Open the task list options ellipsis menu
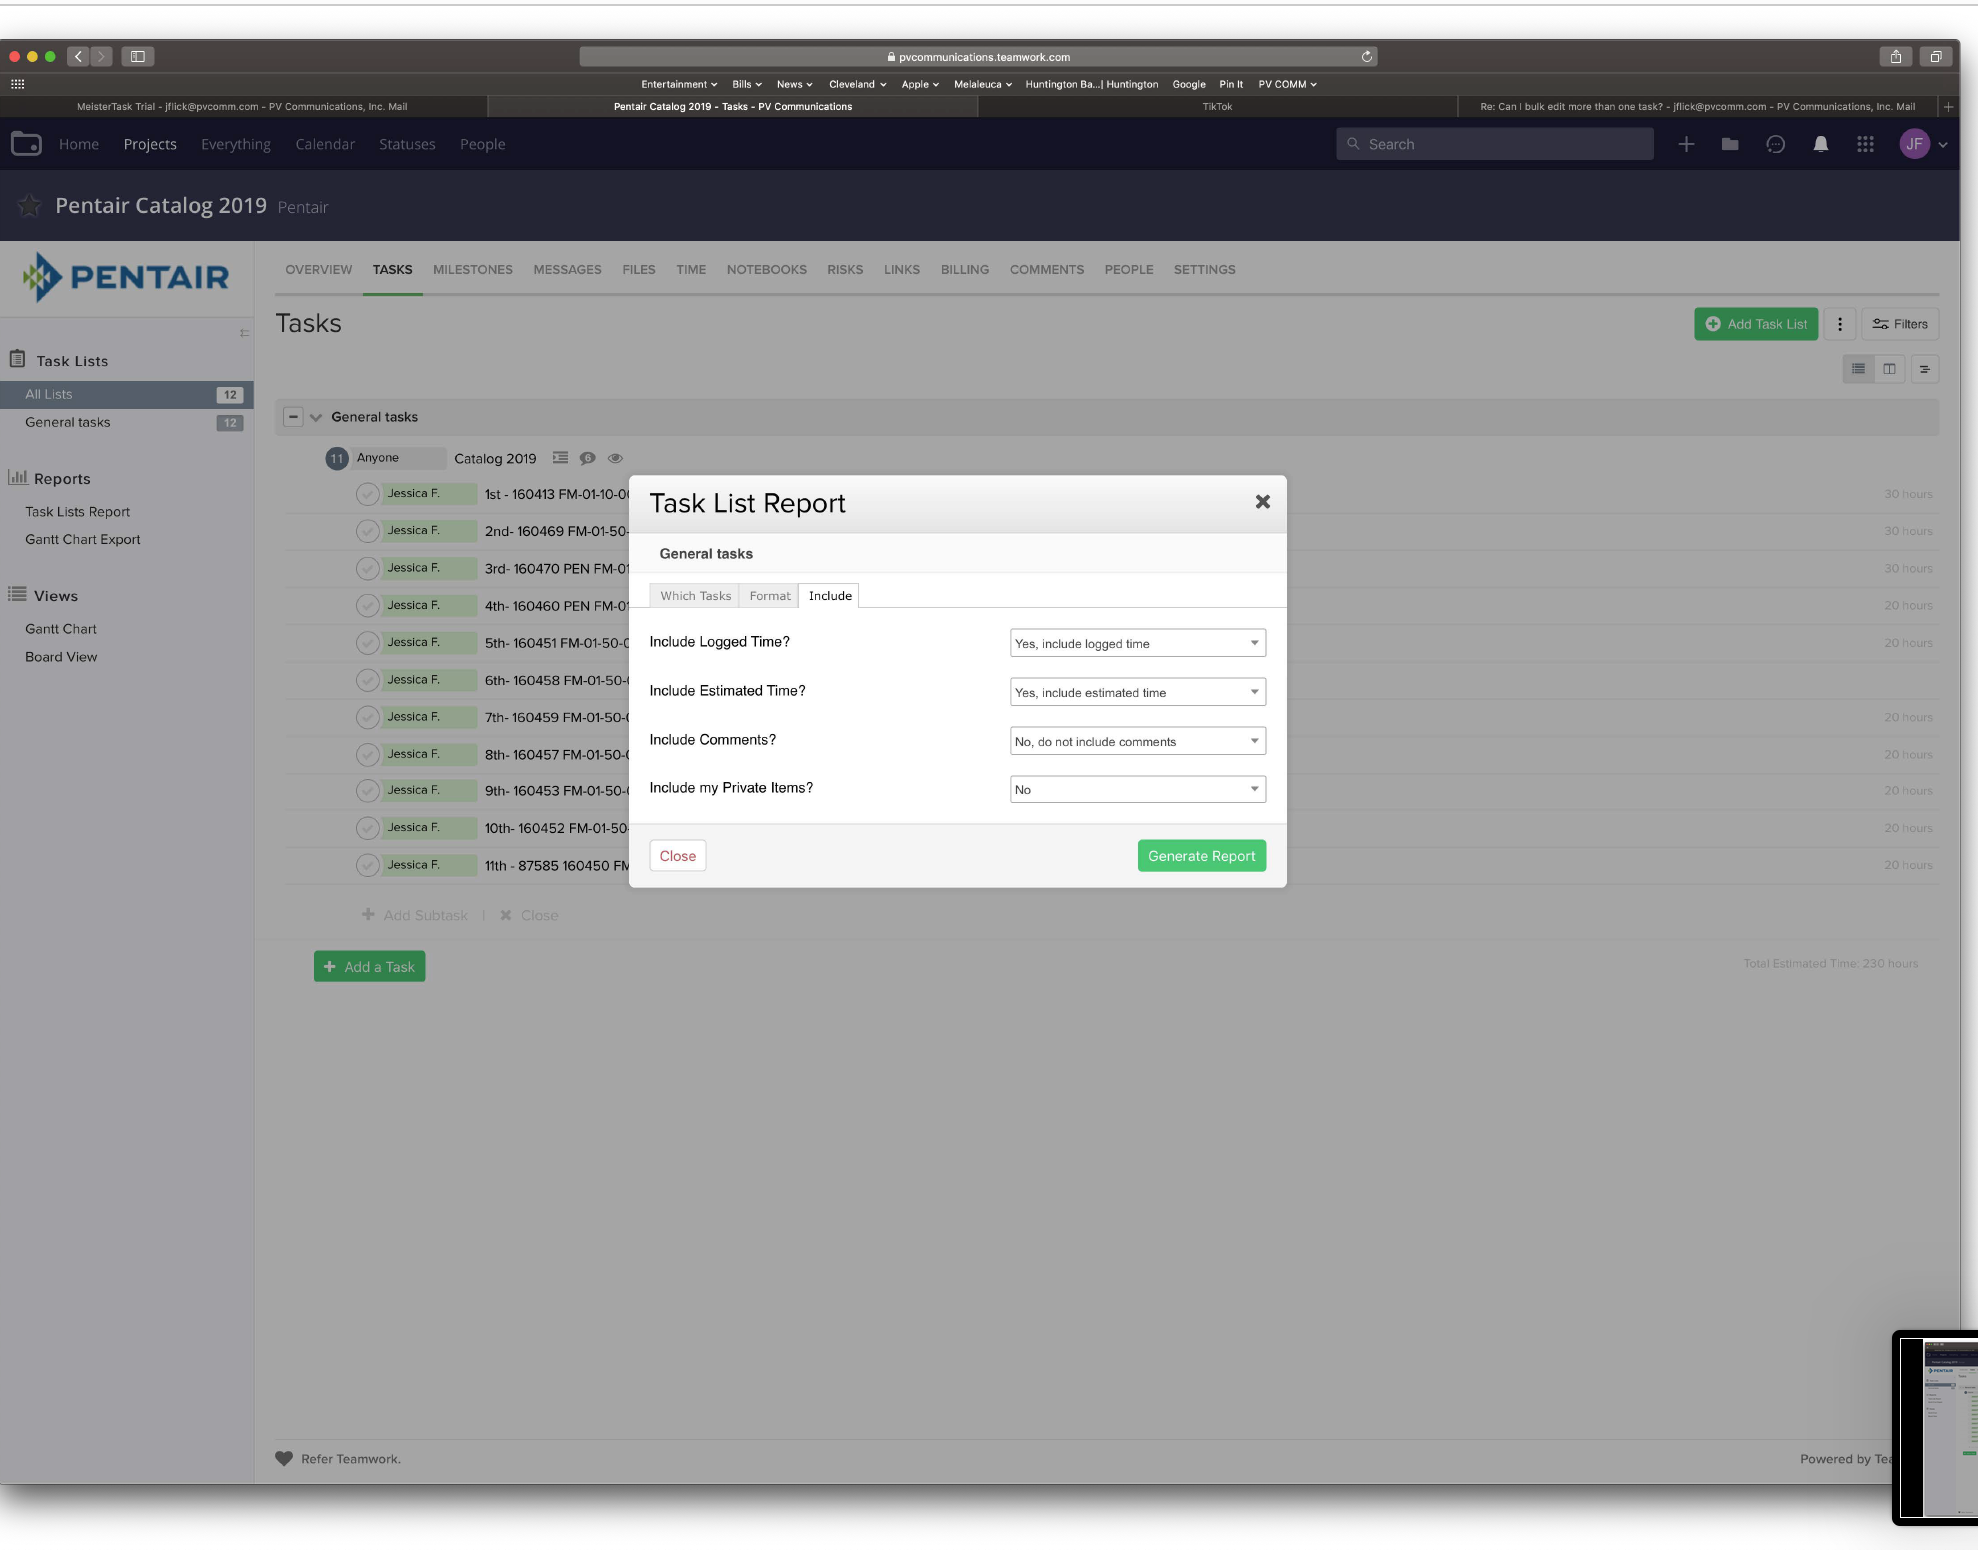This screenshot has width=1978, height=1550. (x=1839, y=324)
